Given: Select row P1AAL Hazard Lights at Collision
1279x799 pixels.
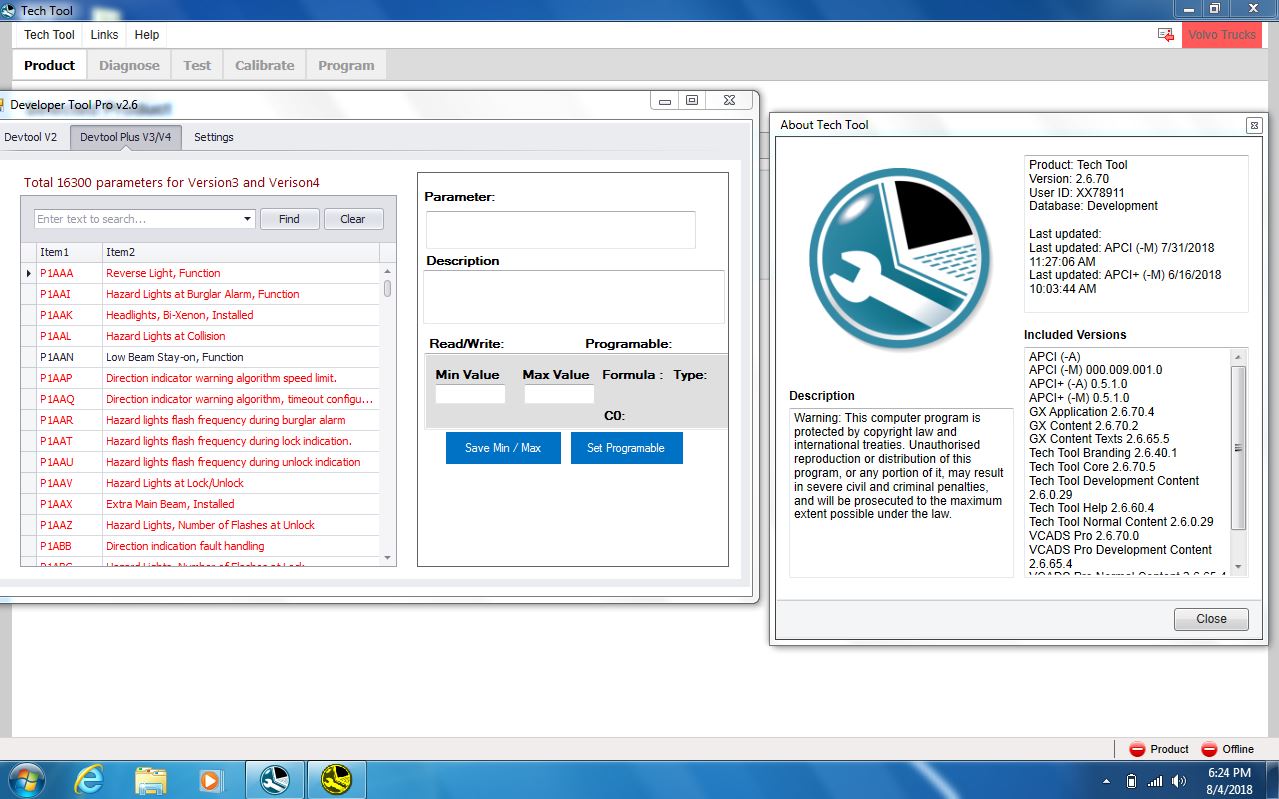Looking at the screenshot, I should [200, 336].
